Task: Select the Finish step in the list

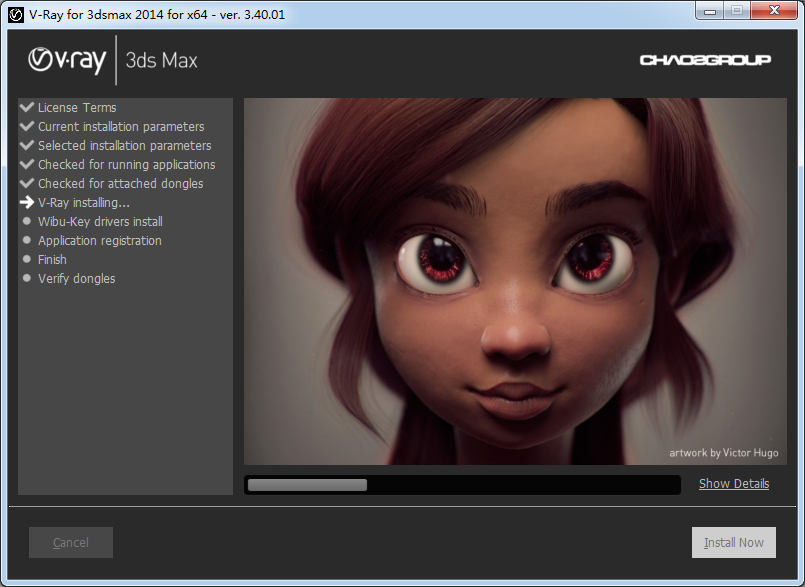Action: pyautogui.click(x=52, y=260)
